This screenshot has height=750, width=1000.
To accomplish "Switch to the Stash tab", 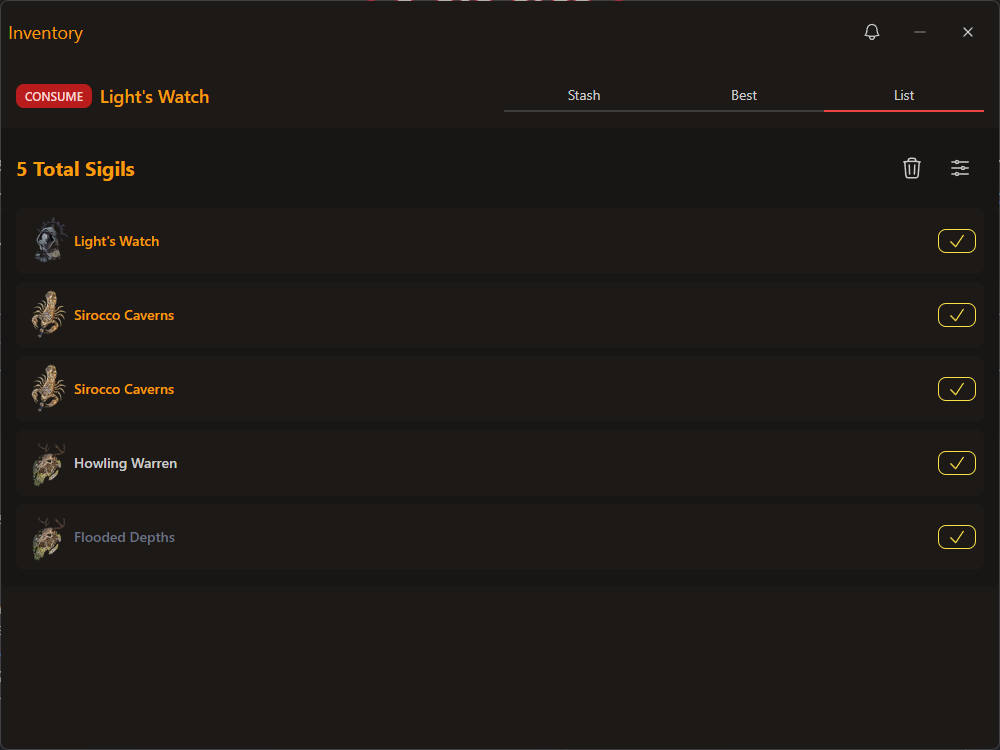I will tap(584, 96).
